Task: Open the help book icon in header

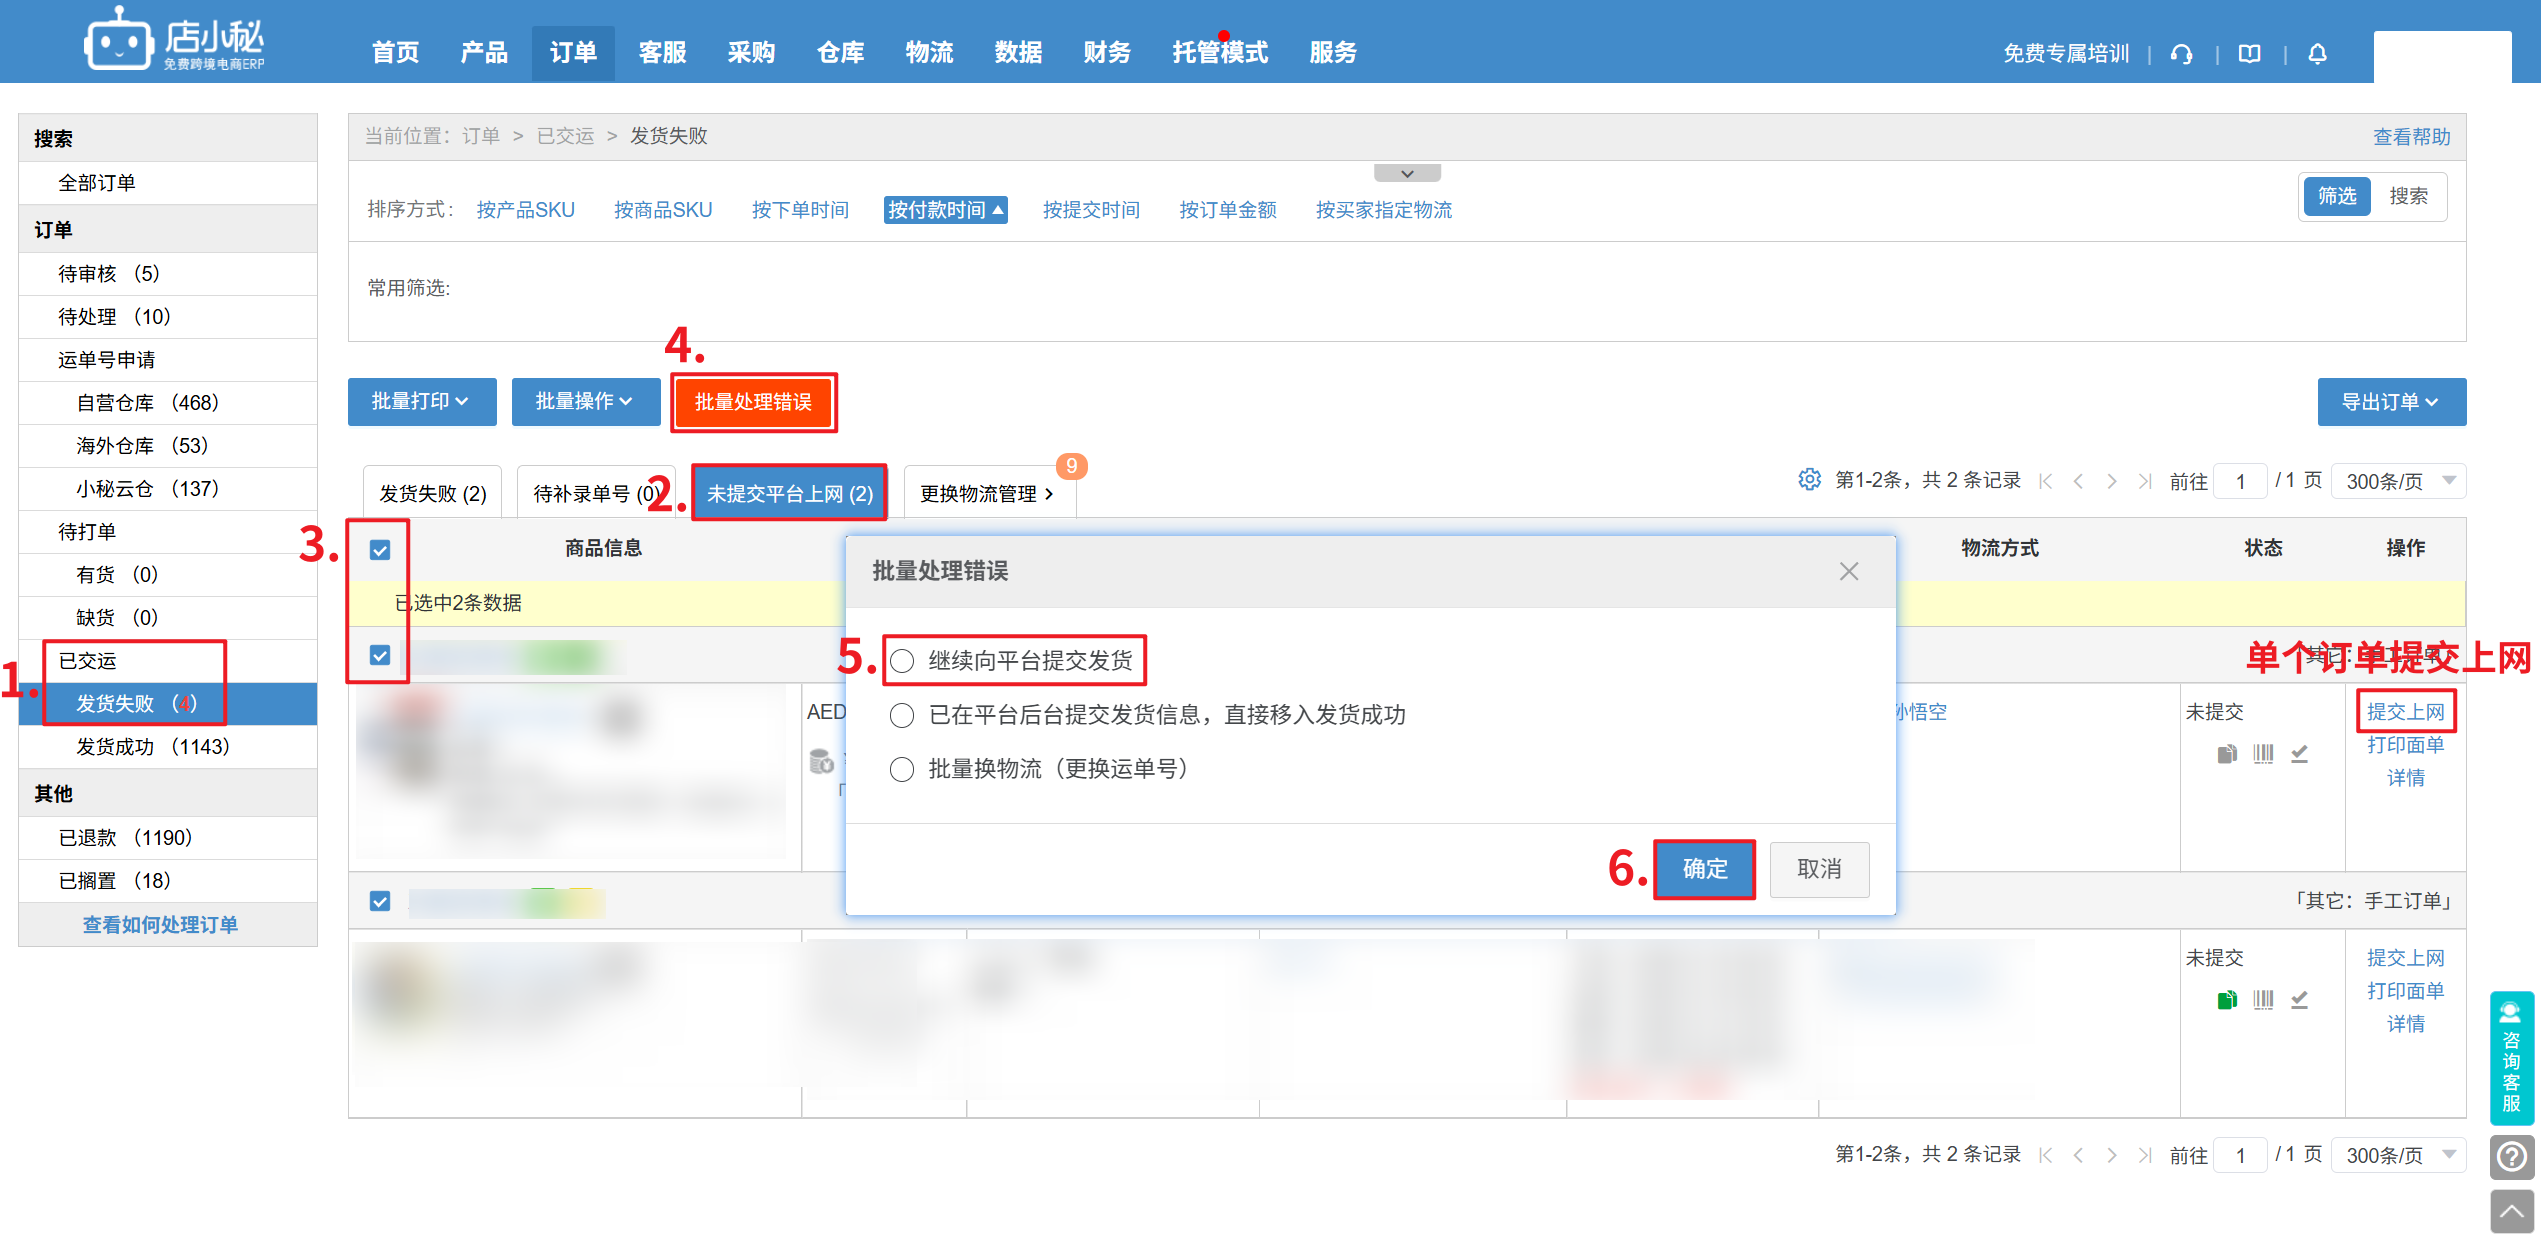Action: pos(2249,54)
